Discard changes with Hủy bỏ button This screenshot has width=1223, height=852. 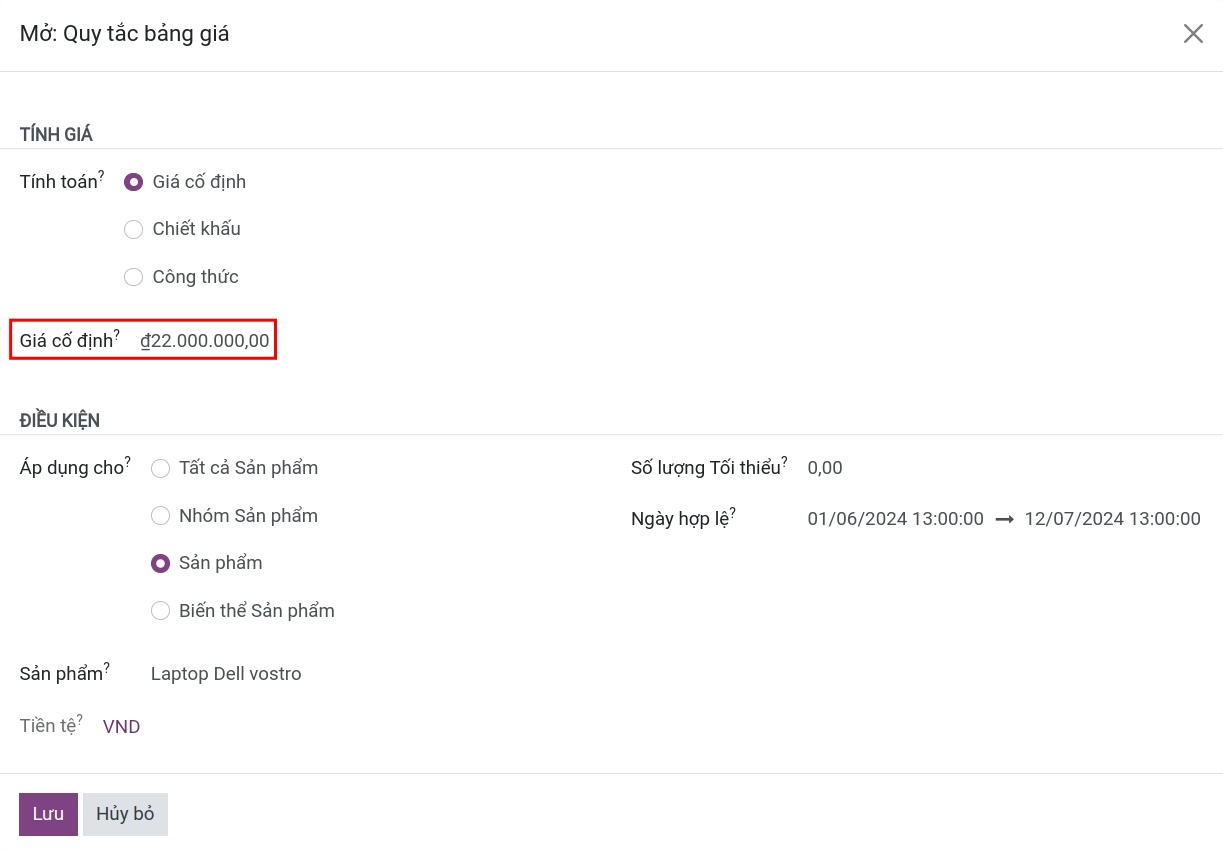pos(125,814)
